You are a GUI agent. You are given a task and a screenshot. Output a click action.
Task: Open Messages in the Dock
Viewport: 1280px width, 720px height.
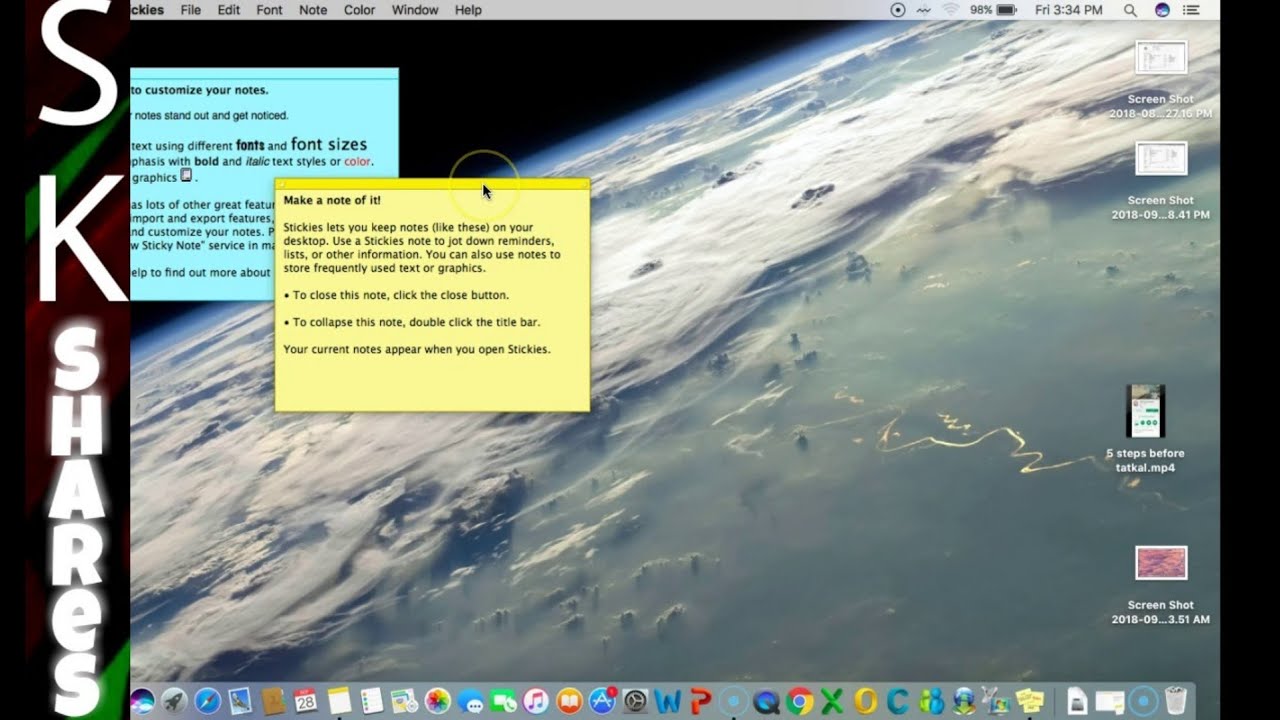[x=470, y=701]
